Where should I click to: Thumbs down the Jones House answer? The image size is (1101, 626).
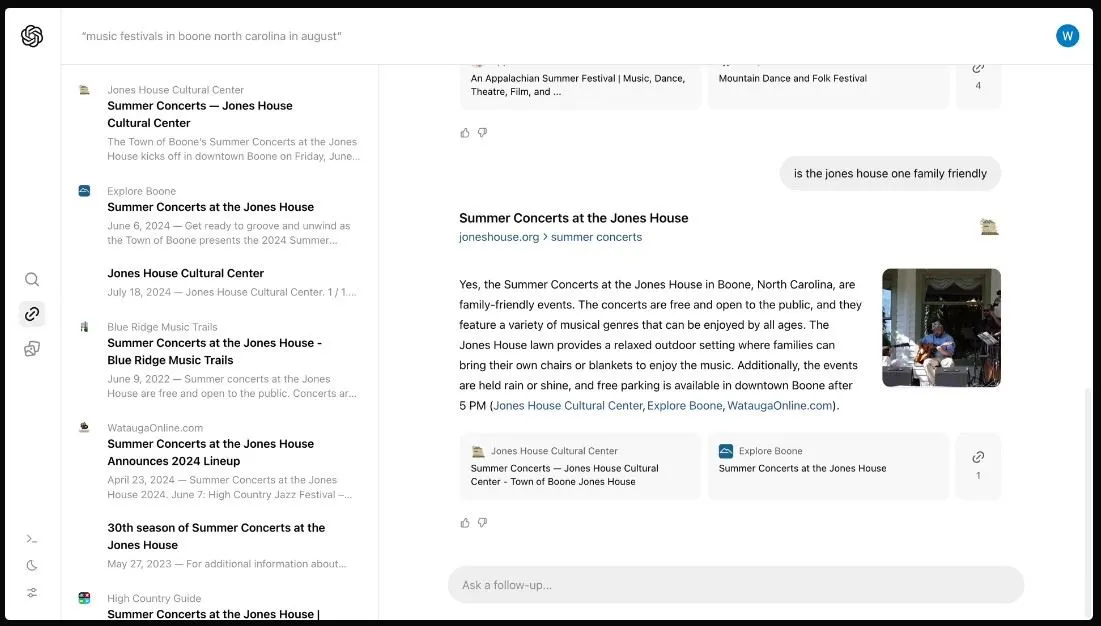click(x=482, y=523)
